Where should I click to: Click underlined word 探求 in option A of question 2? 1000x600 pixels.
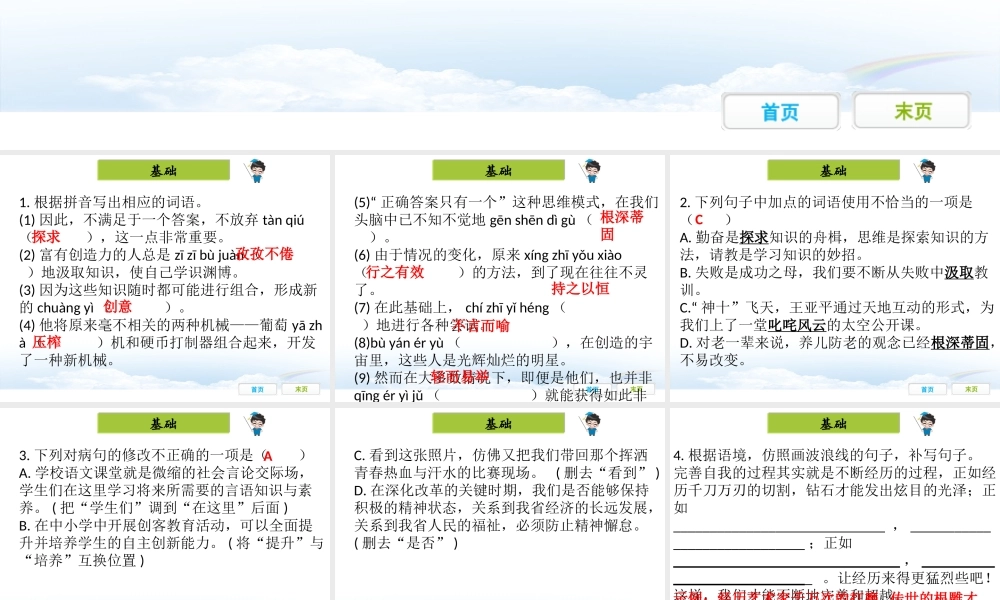(x=754, y=237)
